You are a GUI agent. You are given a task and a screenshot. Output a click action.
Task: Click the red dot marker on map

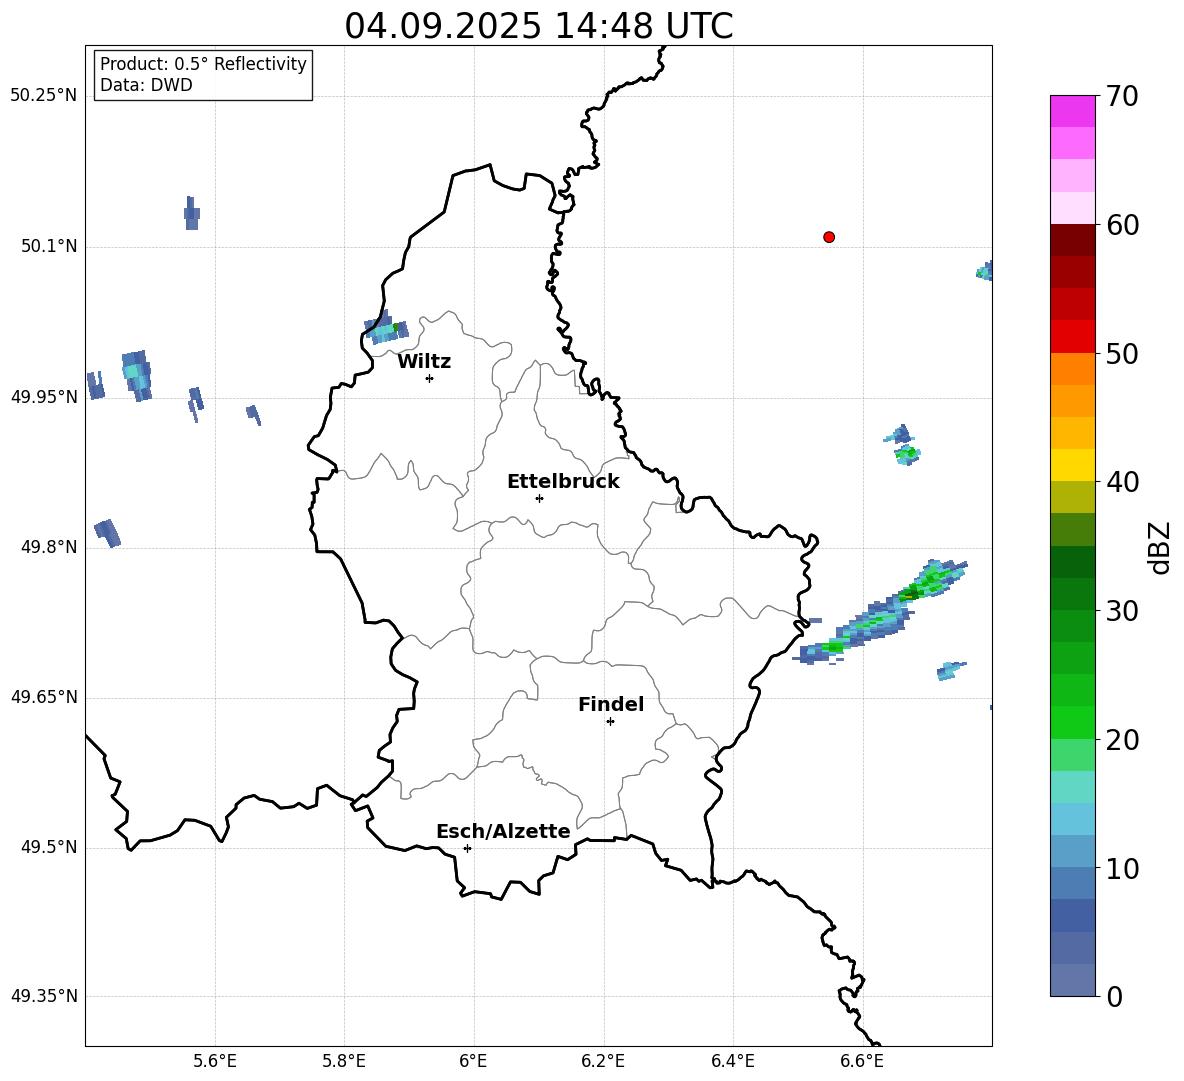828,237
